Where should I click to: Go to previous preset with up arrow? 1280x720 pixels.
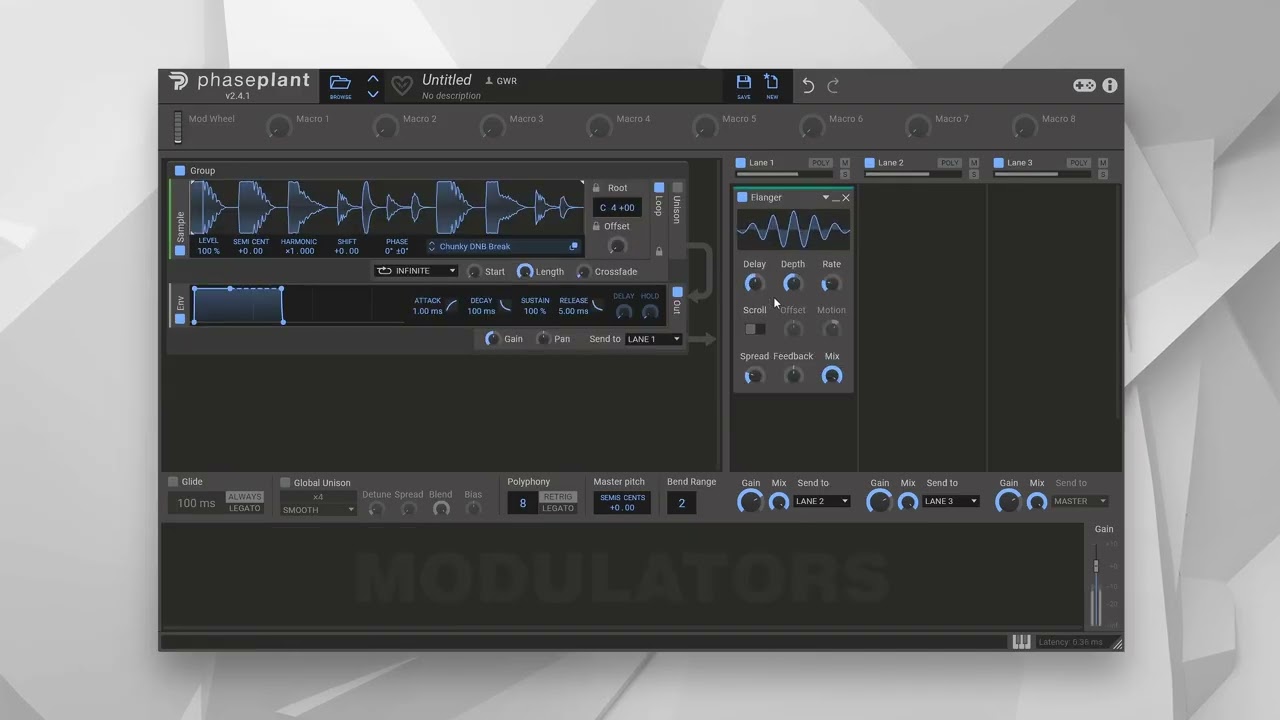click(373, 79)
